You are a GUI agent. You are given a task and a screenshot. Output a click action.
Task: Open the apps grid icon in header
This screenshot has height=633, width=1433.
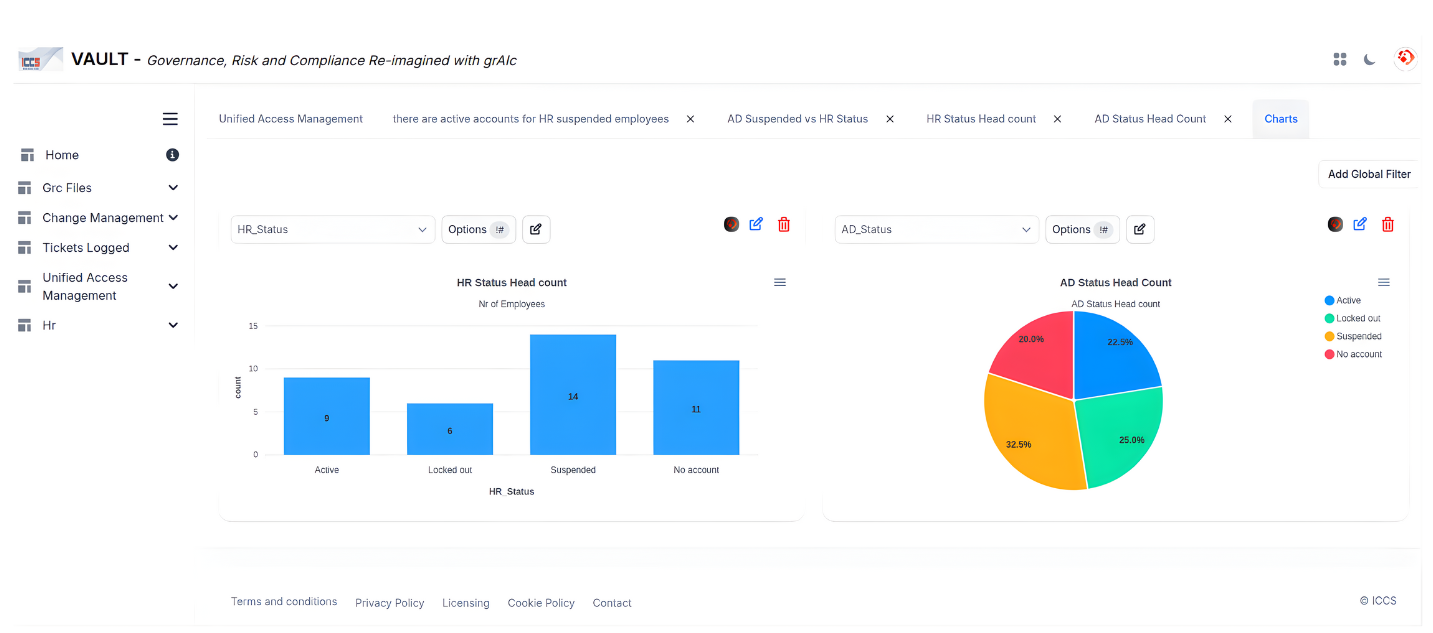tap(1340, 59)
